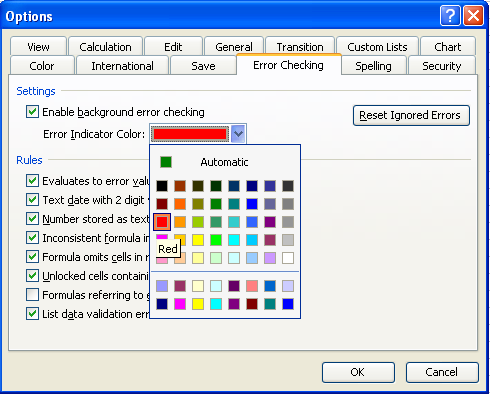Pick the Blue swatch ending bottom row
The image size is (490, 394).
[x=288, y=304]
